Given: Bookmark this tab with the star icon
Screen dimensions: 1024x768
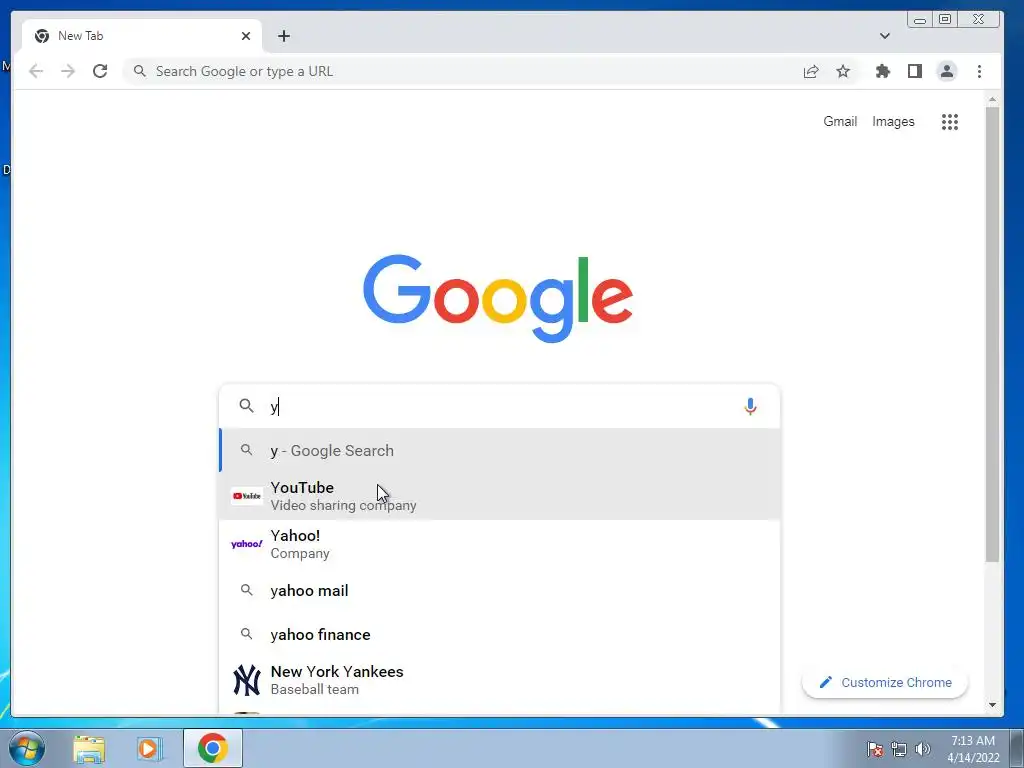Looking at the screenshot, I should (x=843, y=71).
